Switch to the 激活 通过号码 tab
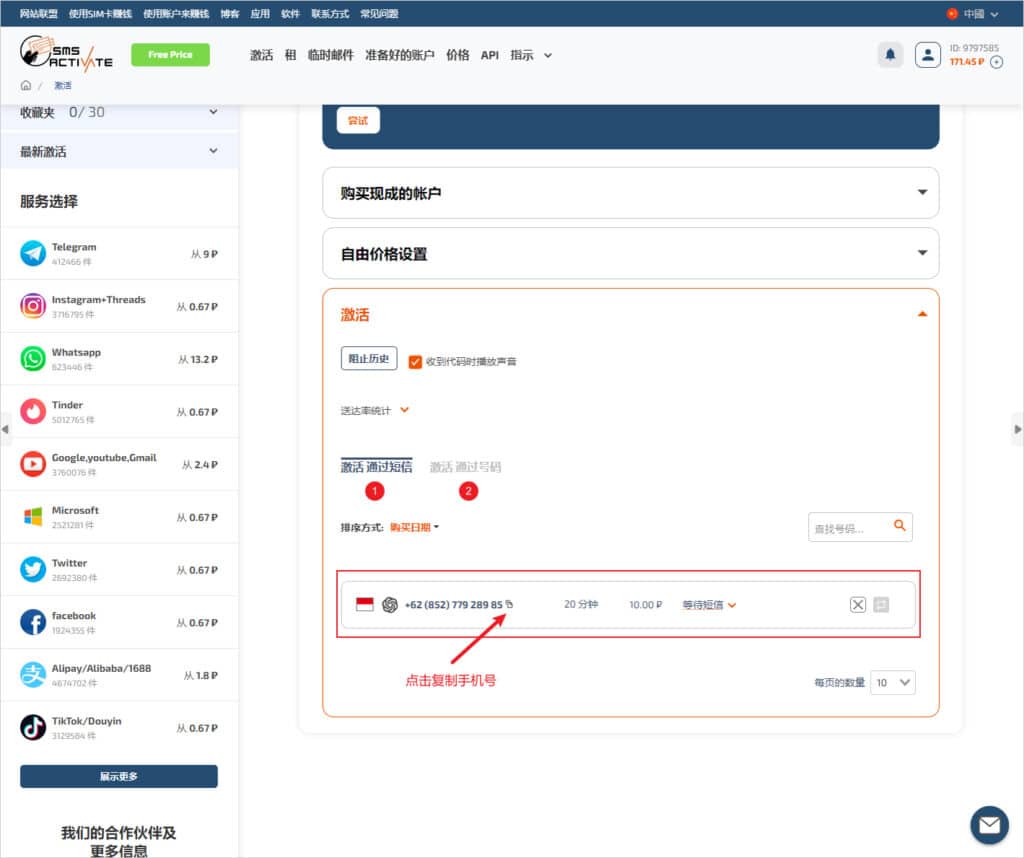Screen dimensions: 1024x858 pos(465,467)
